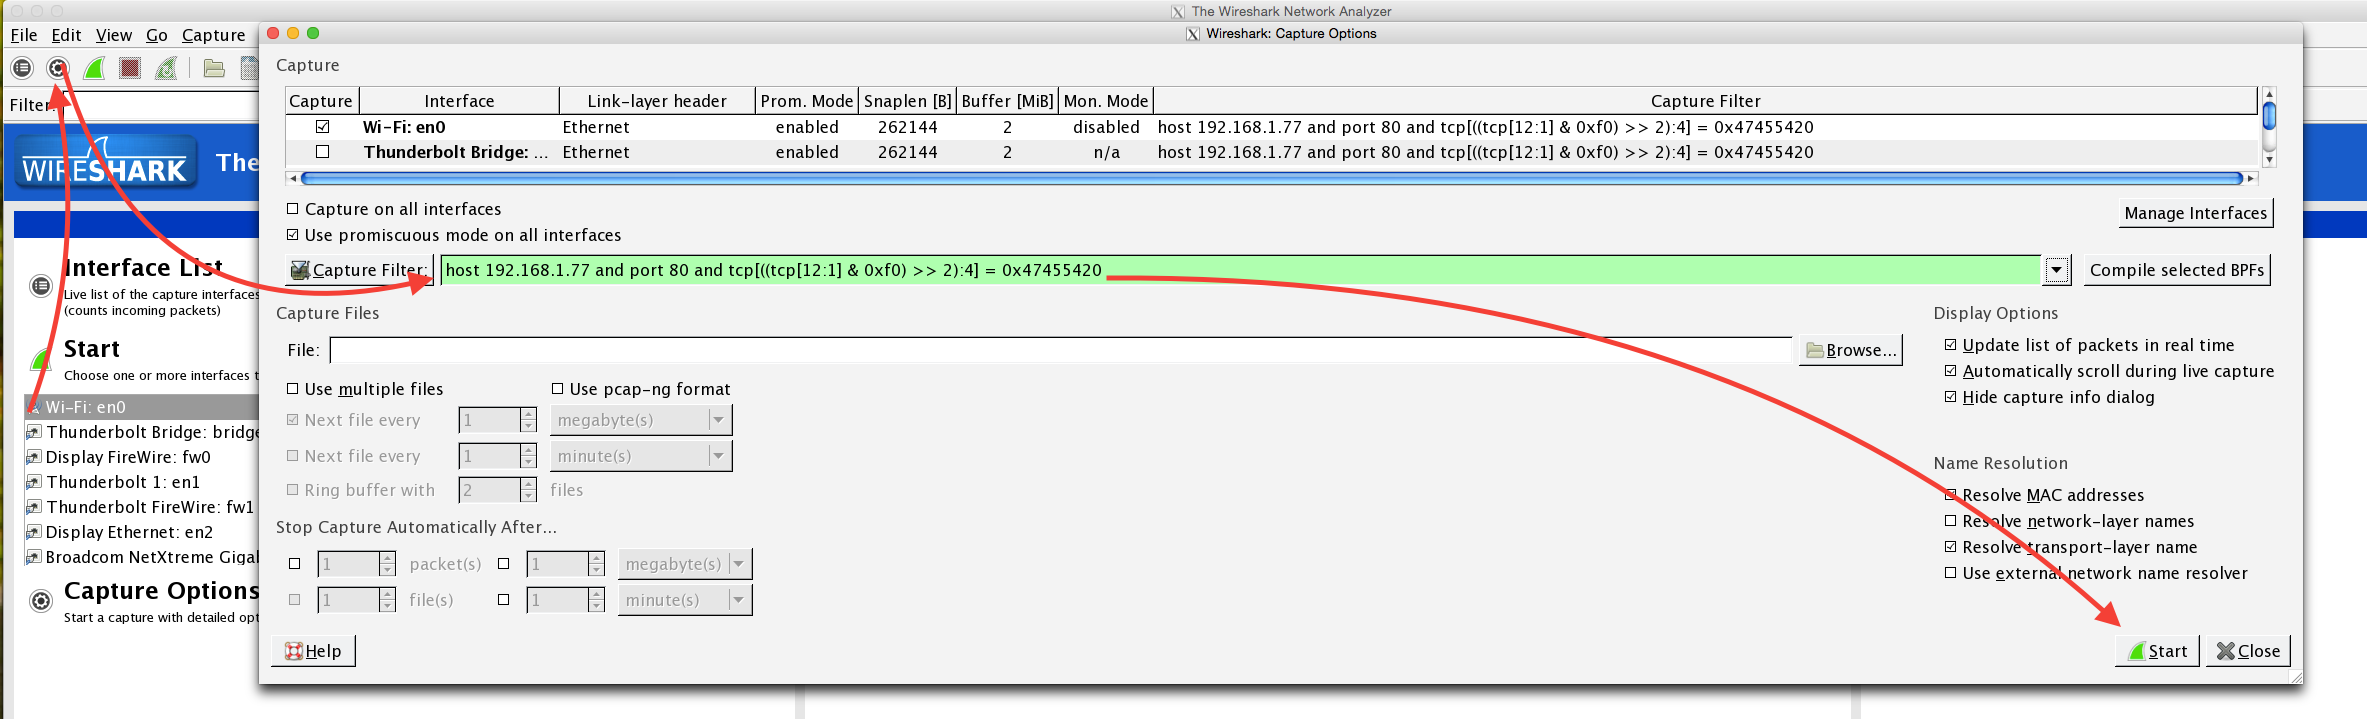Toggle Resolve MAC addresses checkbox
Image resolution: width=2367 pixels, height=719 pixels.
click(1951, 495)
